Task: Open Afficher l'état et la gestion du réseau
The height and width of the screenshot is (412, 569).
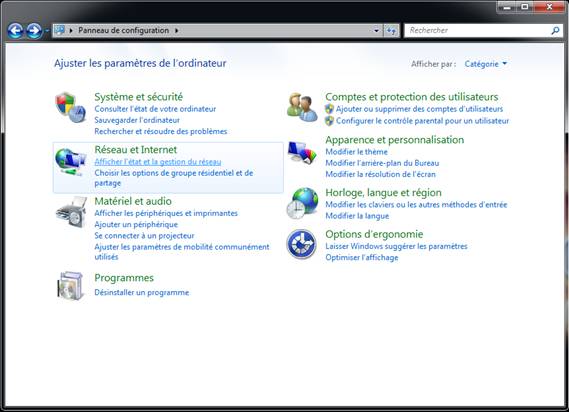Action: point(157,162)
